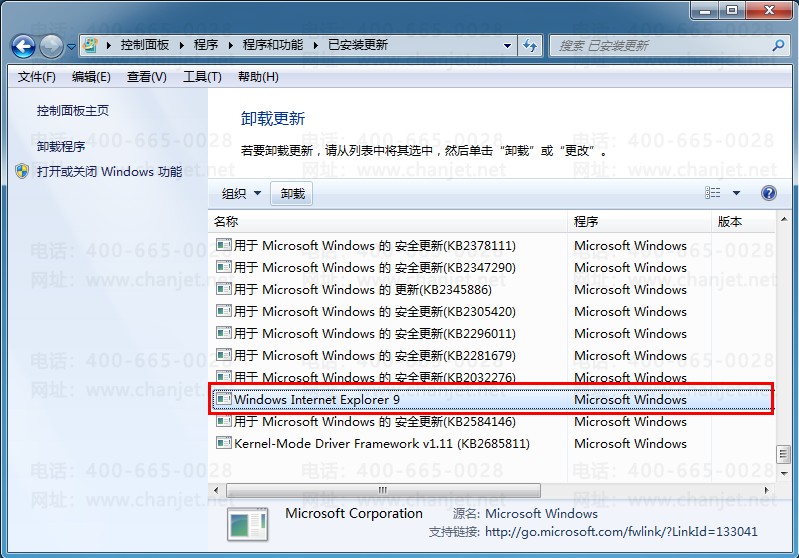
Task: Click the Forward navigation arrow
Action: point(51,46)
